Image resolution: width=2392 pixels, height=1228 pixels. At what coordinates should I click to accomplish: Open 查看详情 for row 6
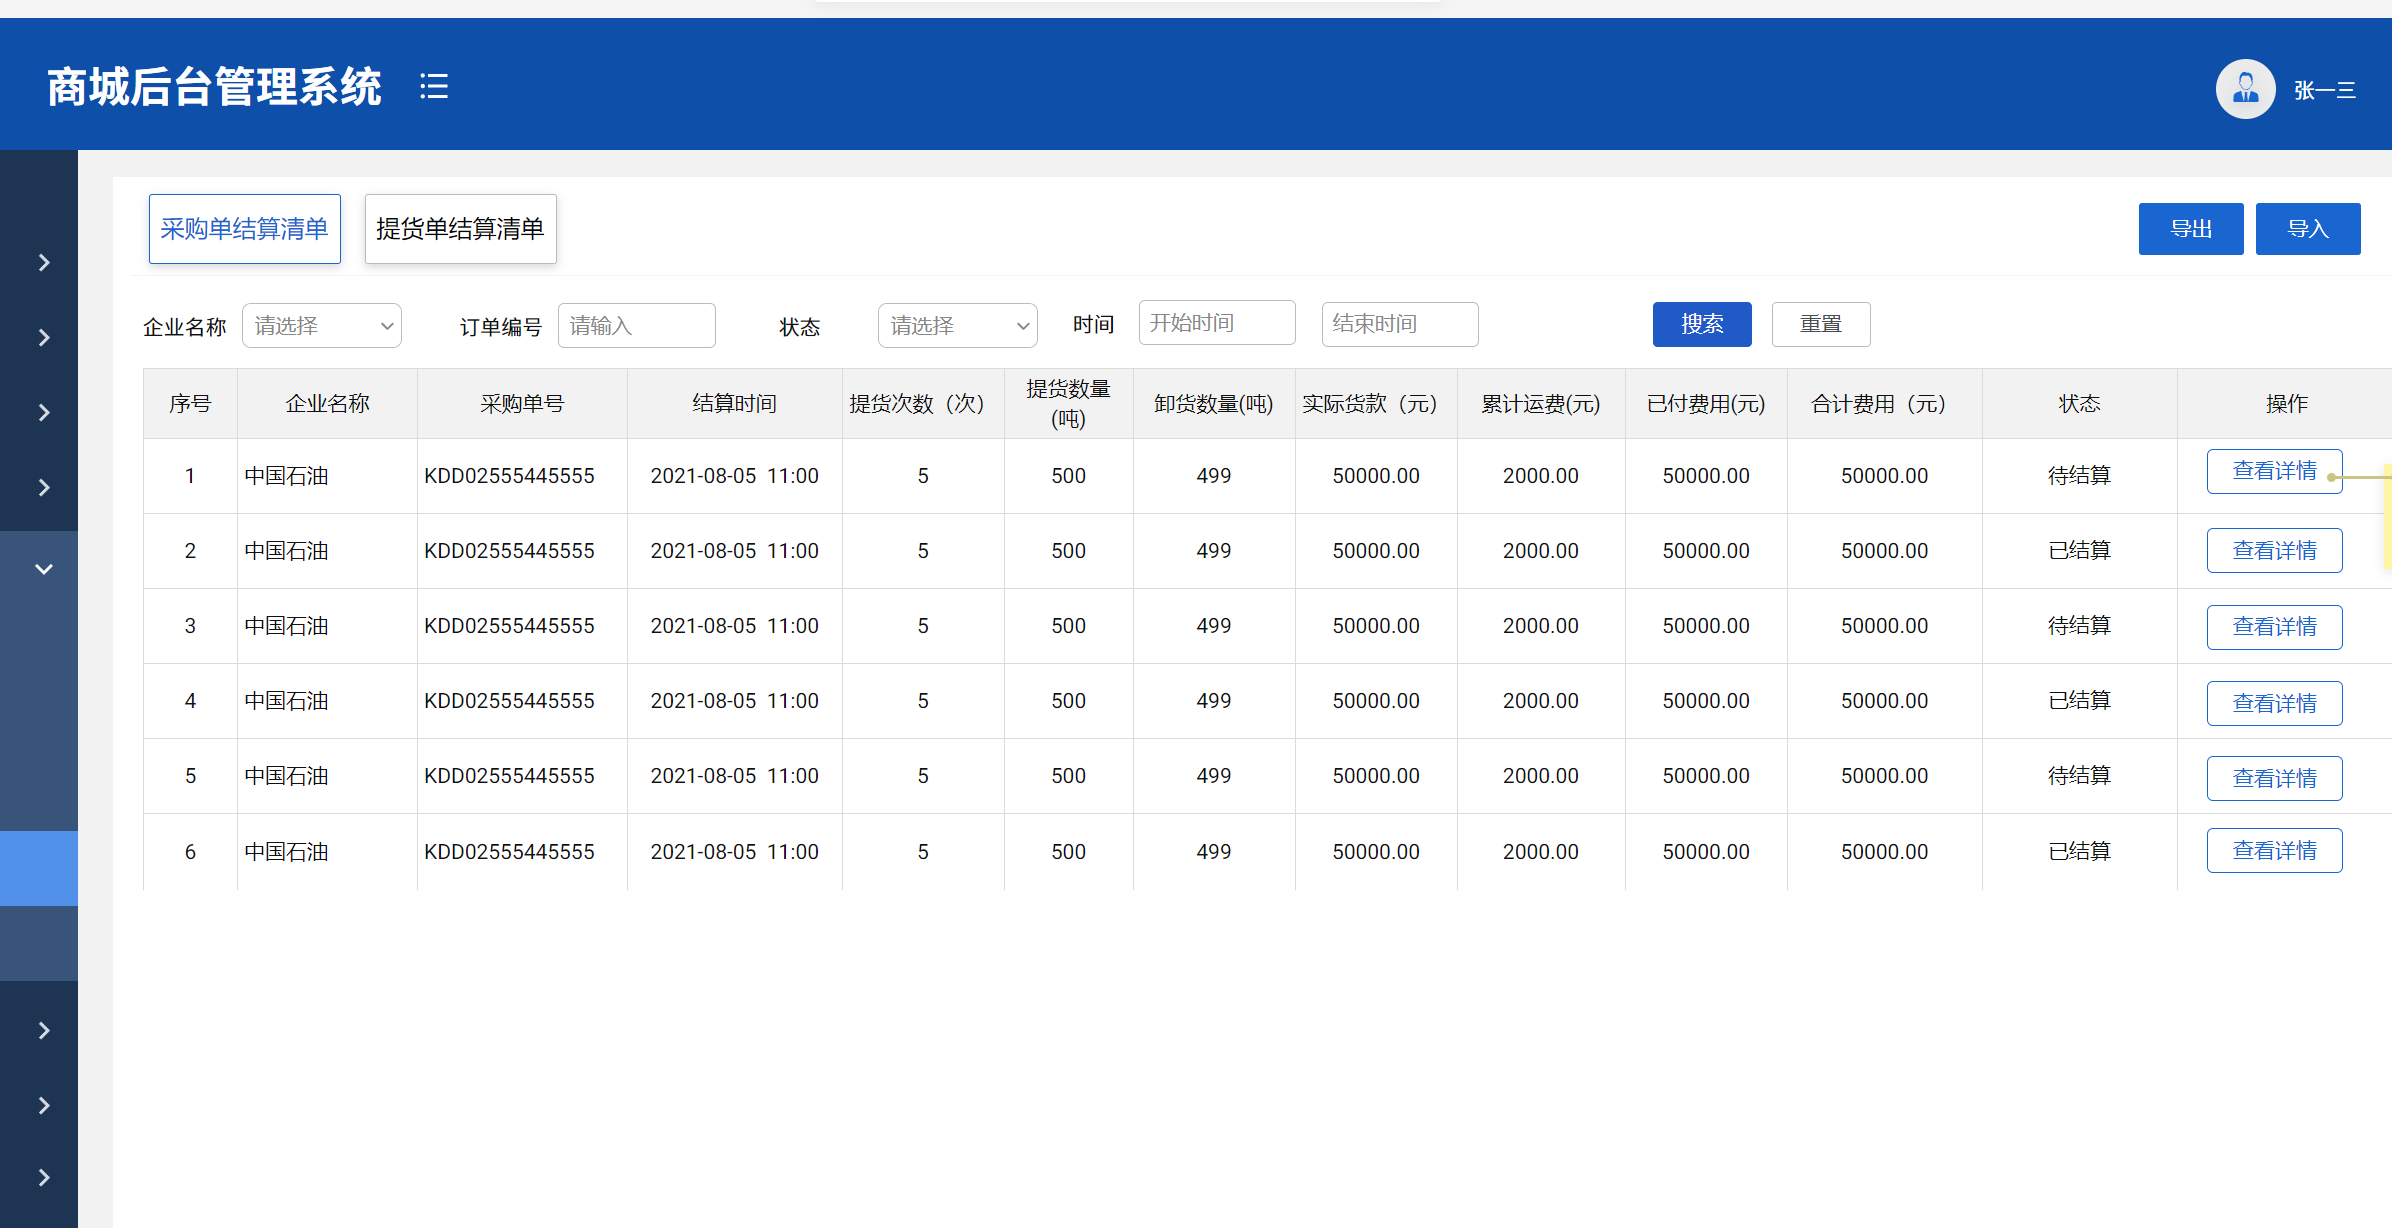[2275, 850]
